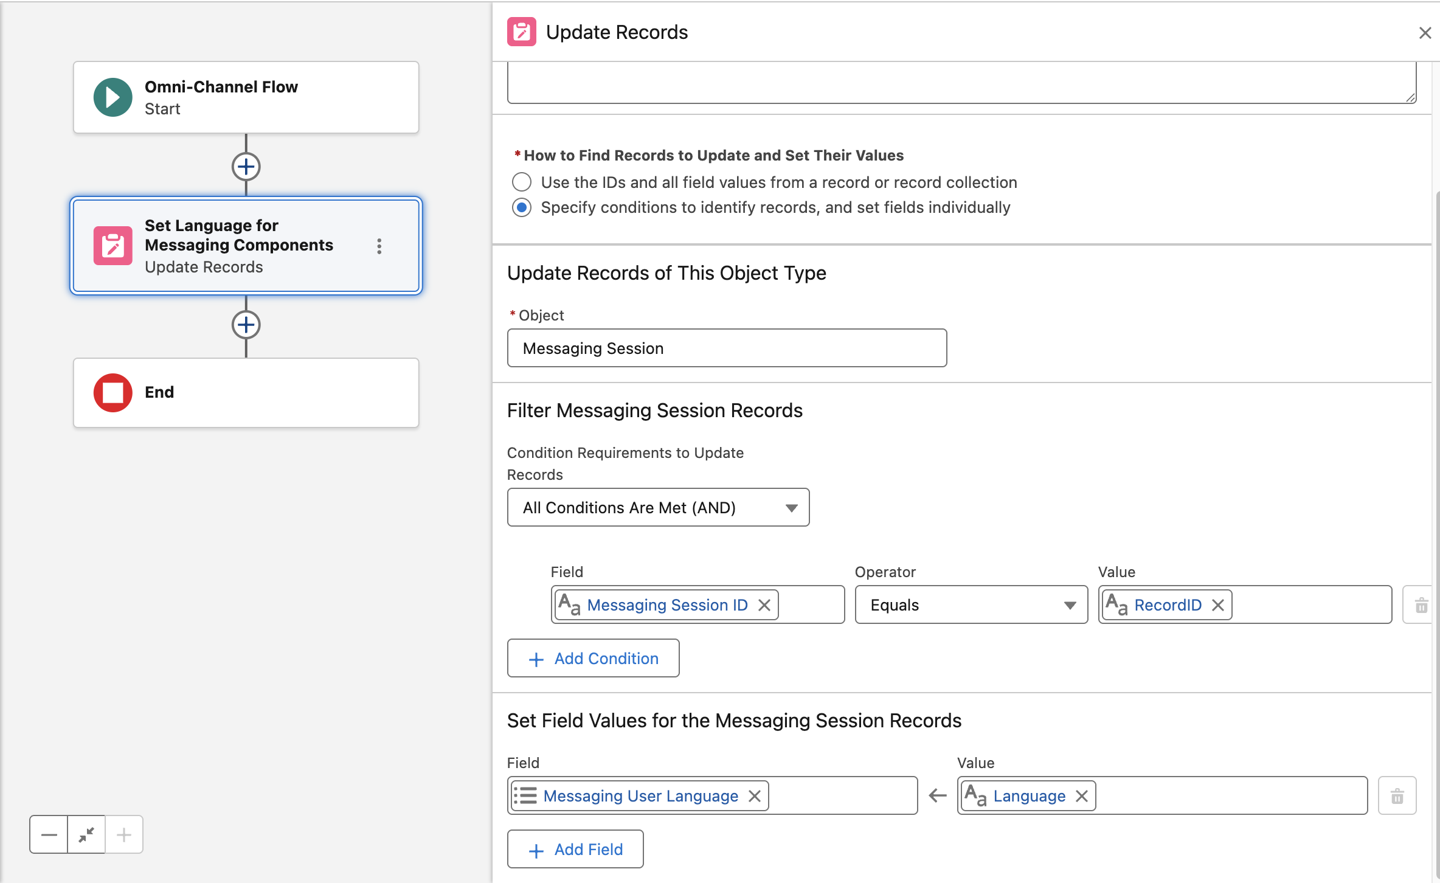Image resolution: width=1440 pixels, height=883 pixels.
Task: Remove the Language value pill
Action: click(x=1082, y=796)
